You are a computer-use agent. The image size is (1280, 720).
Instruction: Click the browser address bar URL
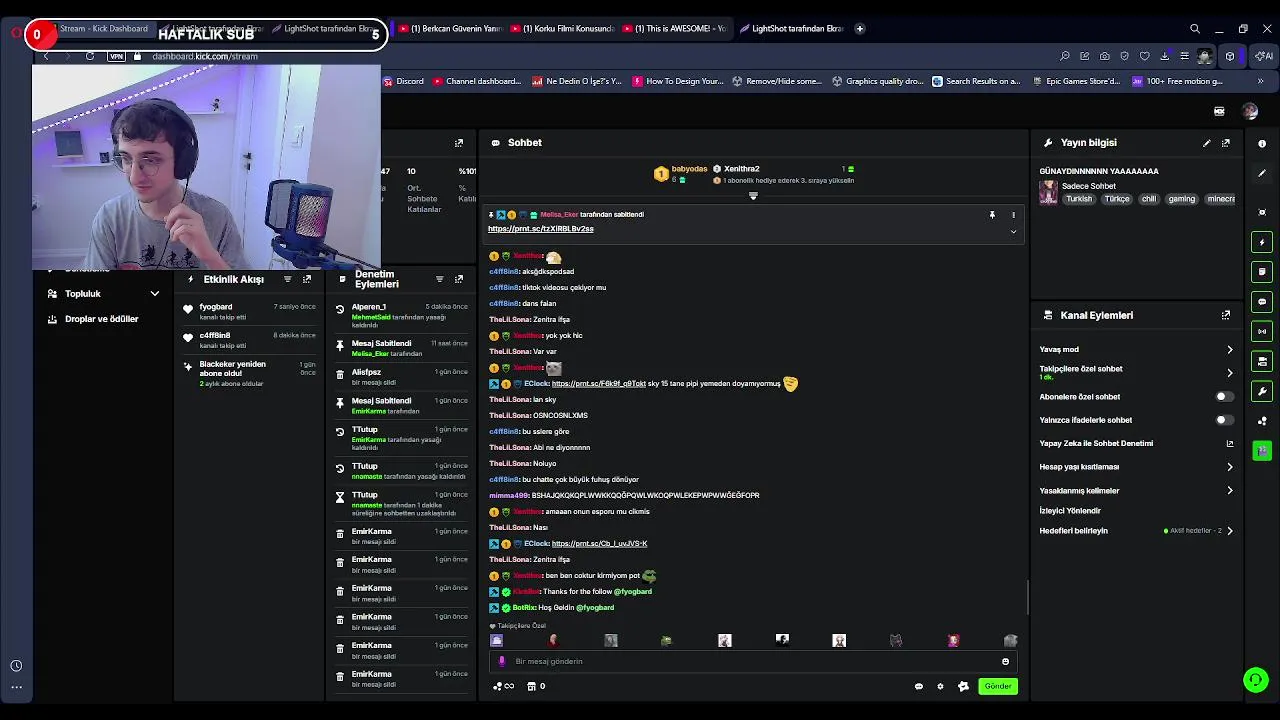click(x=205, y=56)
